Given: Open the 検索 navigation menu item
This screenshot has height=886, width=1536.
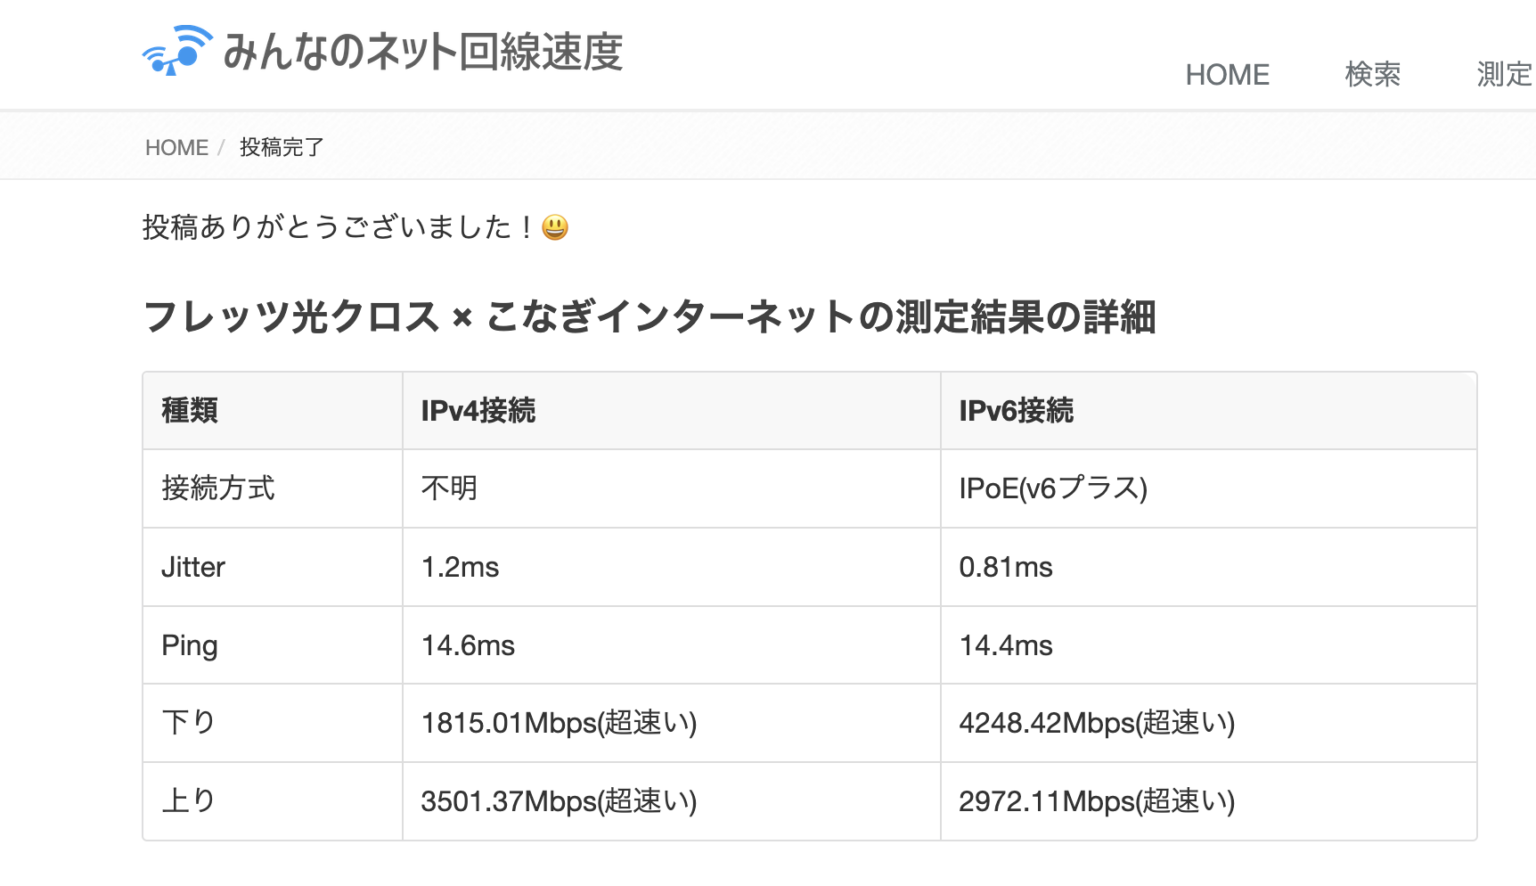Looking at the screenshot, I should [x=1371, y=74].
